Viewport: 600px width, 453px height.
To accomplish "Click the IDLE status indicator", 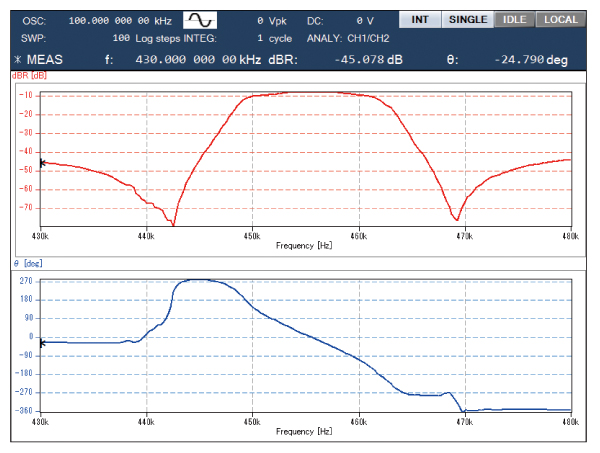I will click(515, 20).
